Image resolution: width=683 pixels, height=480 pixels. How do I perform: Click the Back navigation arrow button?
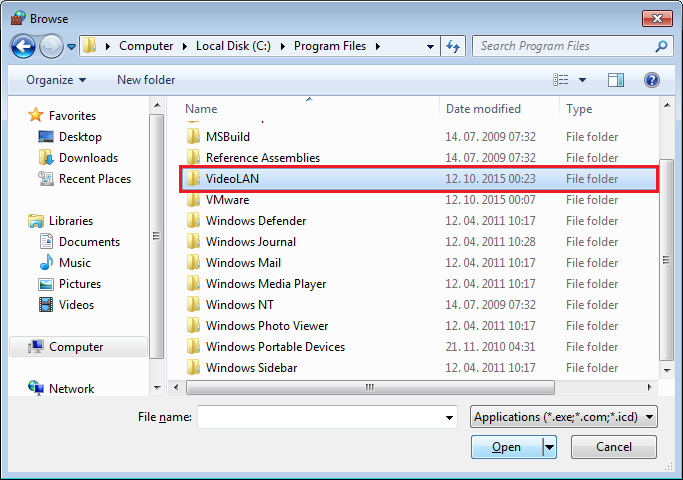point(24,46)
